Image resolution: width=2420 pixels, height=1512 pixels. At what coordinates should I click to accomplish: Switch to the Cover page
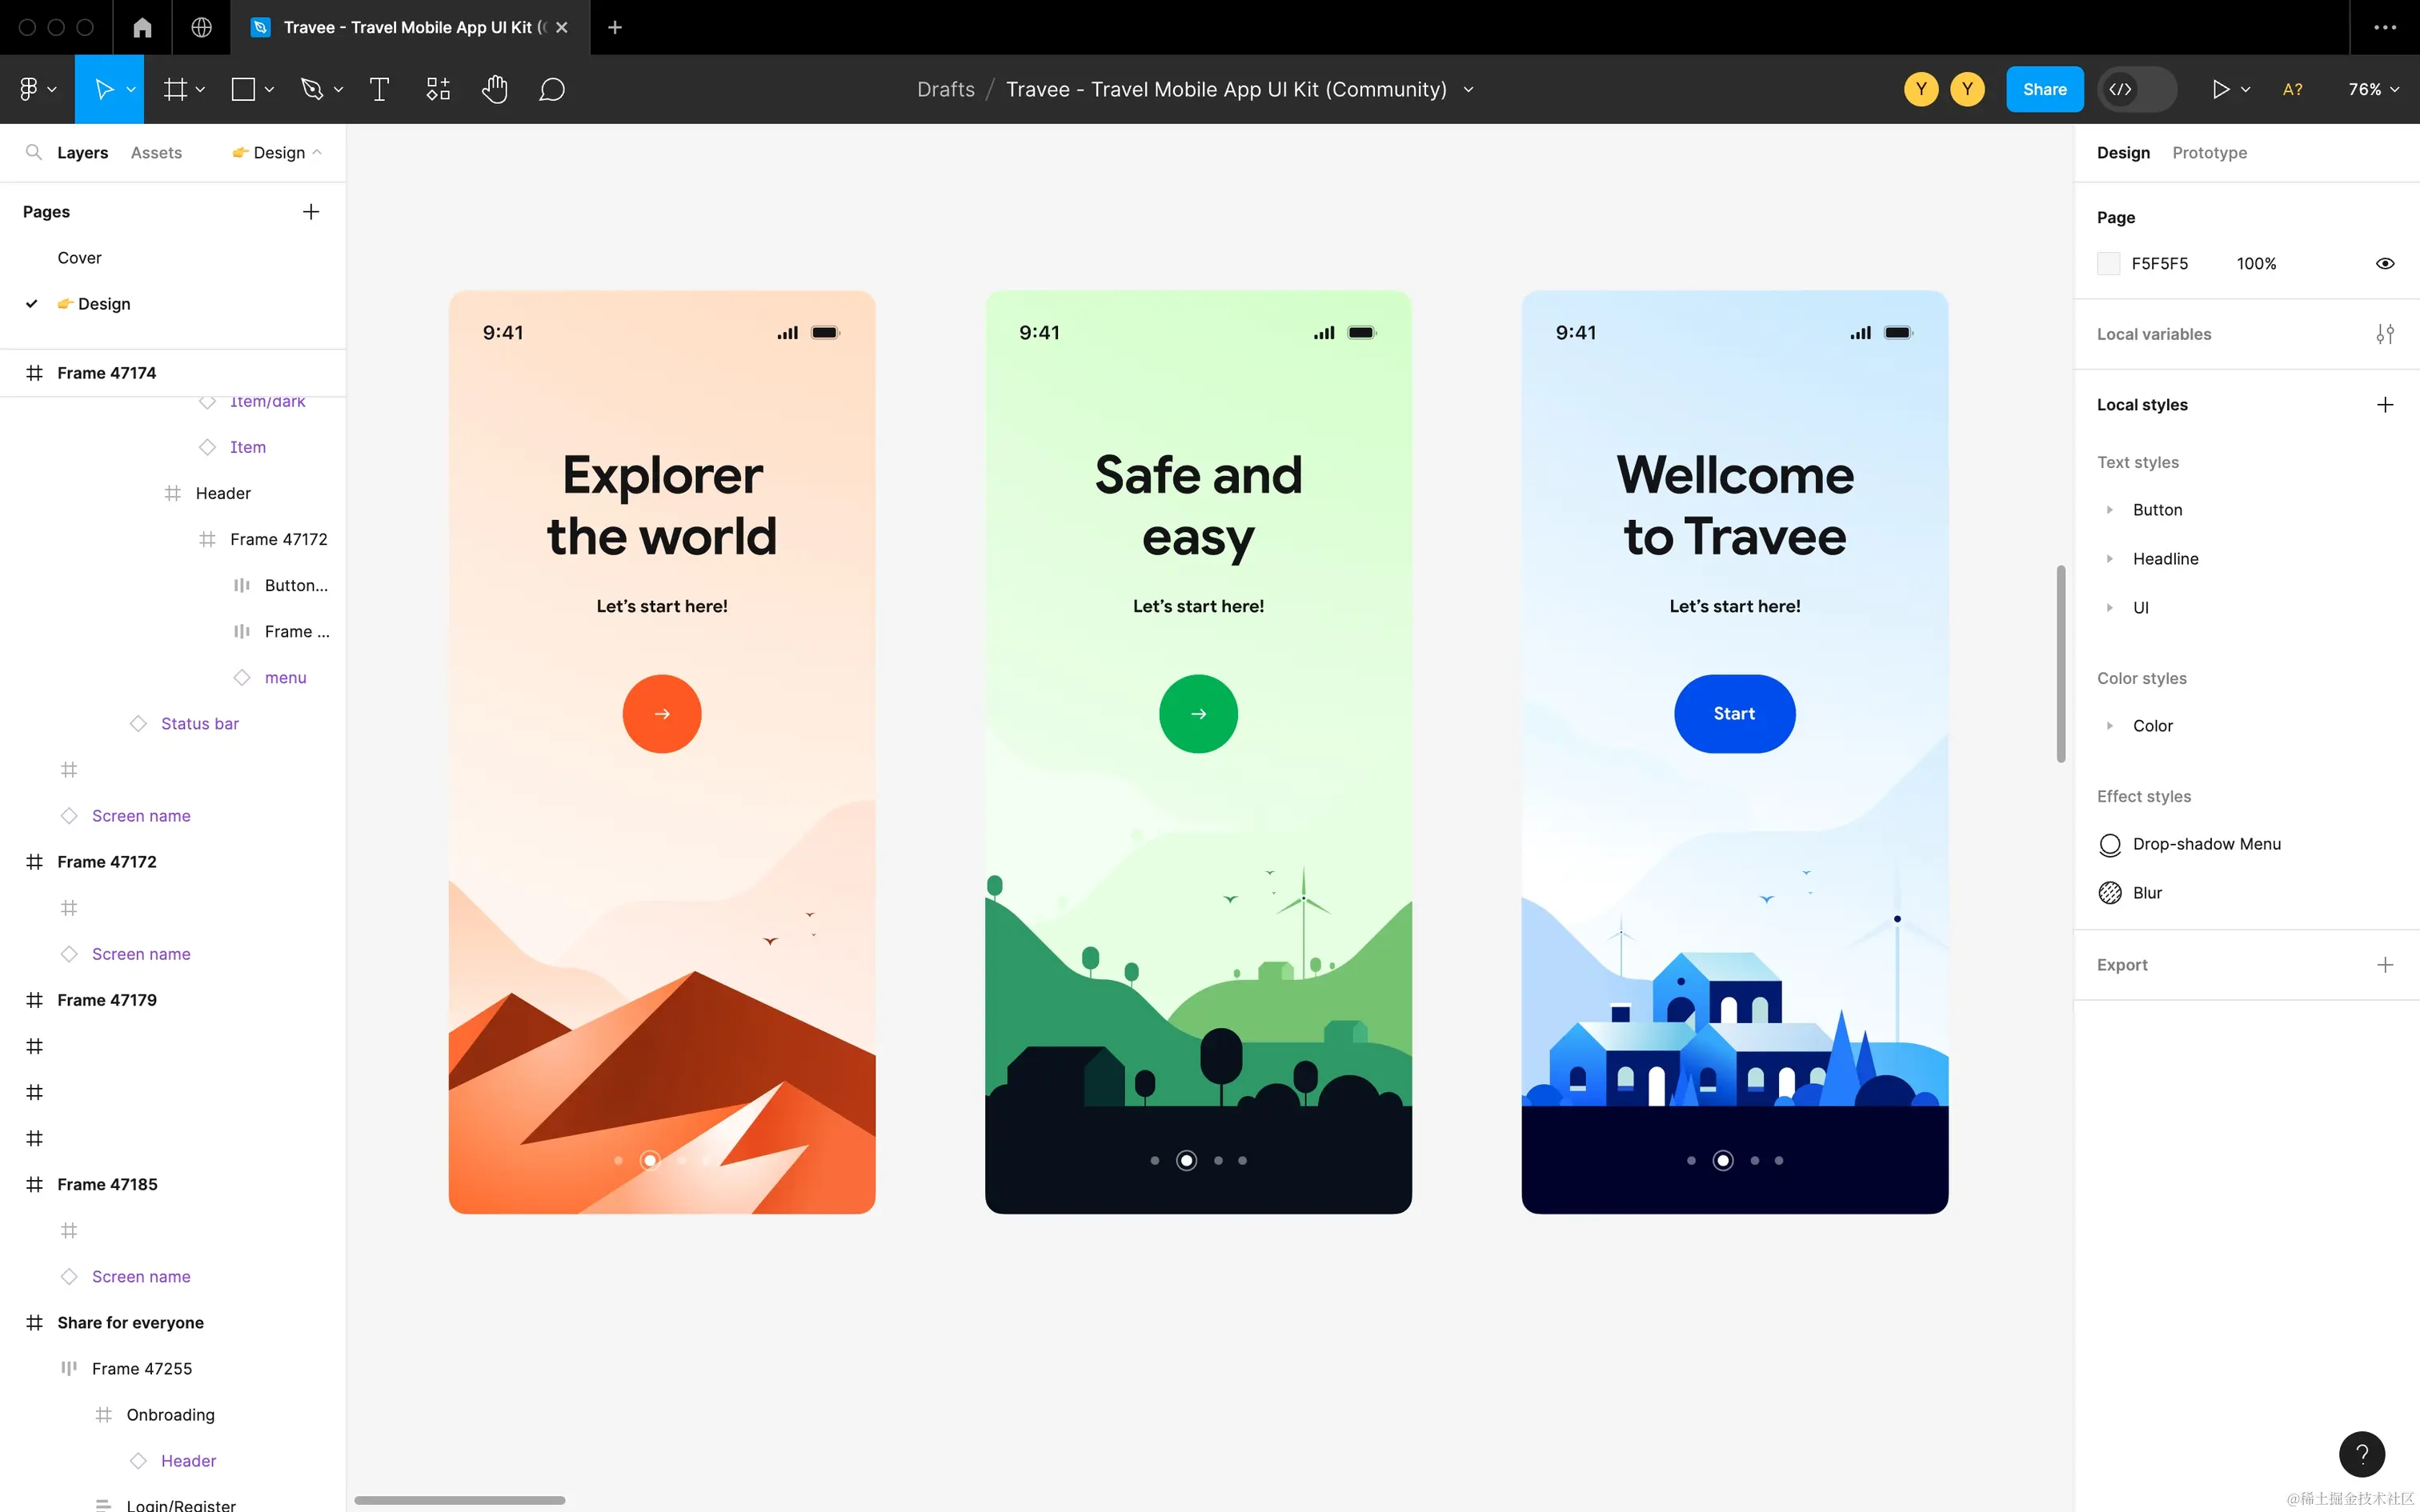coord(80,258)
